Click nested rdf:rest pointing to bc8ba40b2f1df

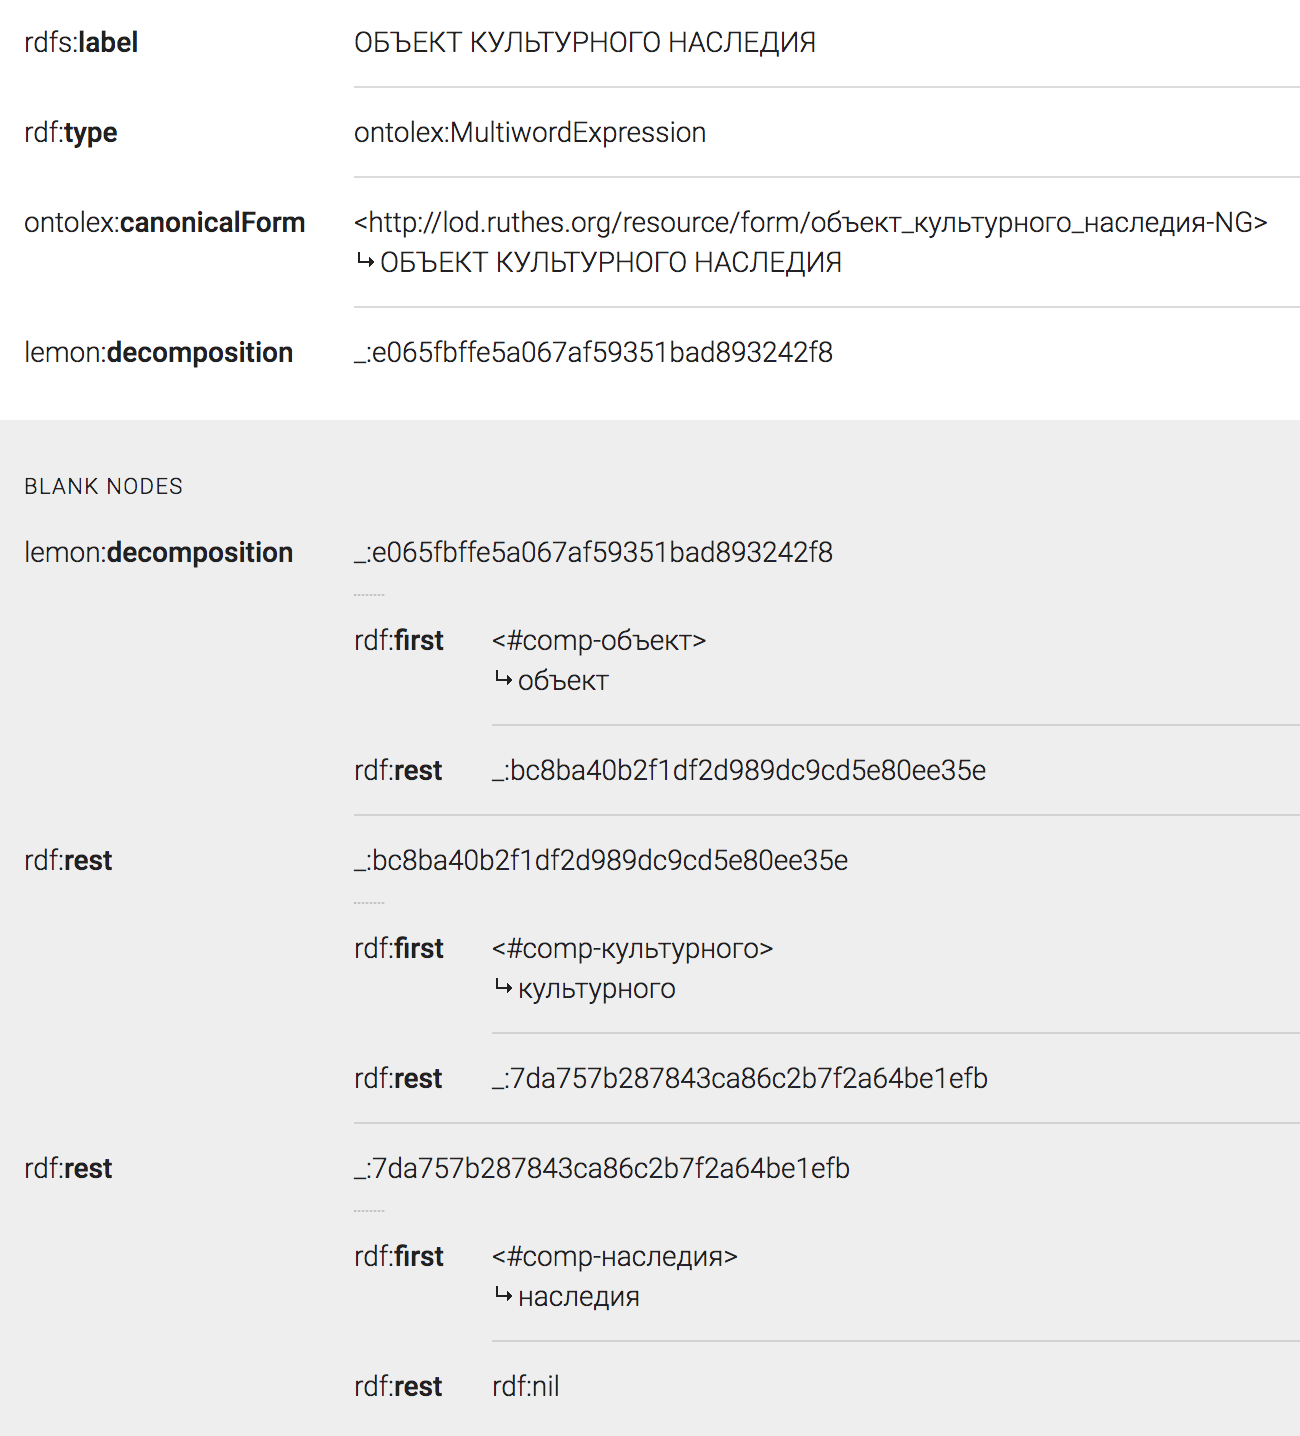(398, 770)
